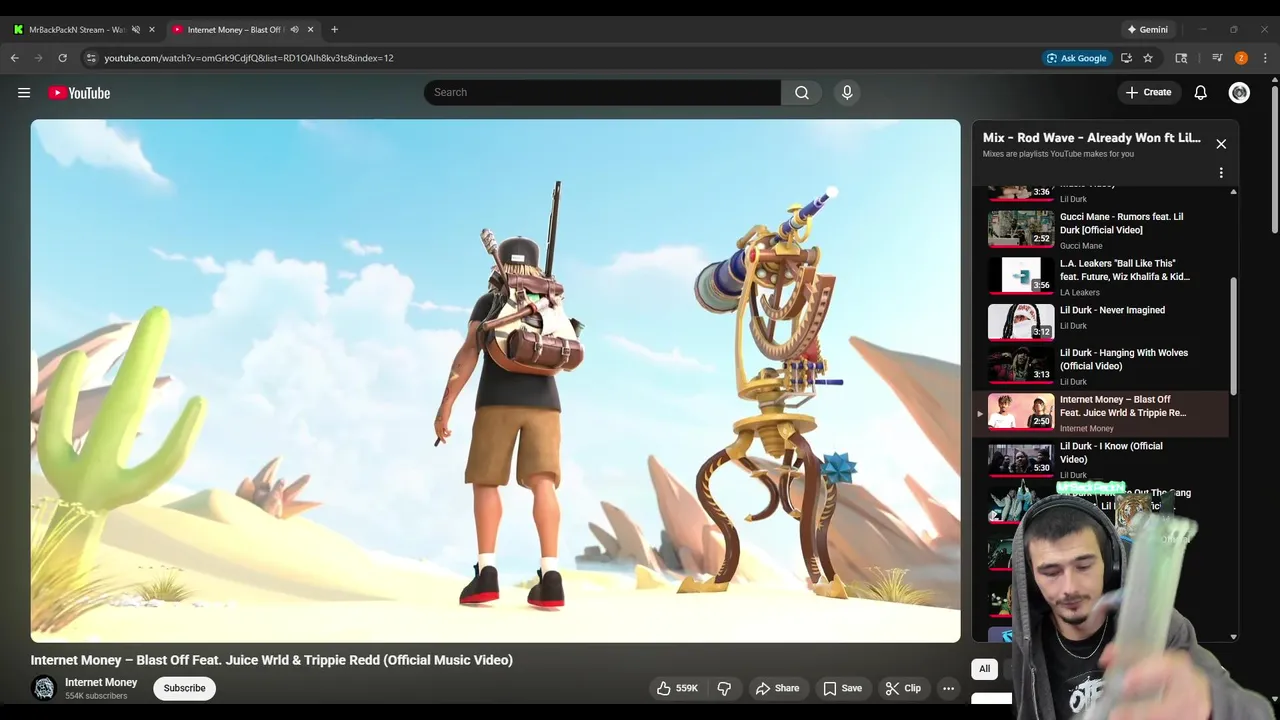Open a new browser tab
The height and width of the screenshot is (720, 1280).
(334, 30)
